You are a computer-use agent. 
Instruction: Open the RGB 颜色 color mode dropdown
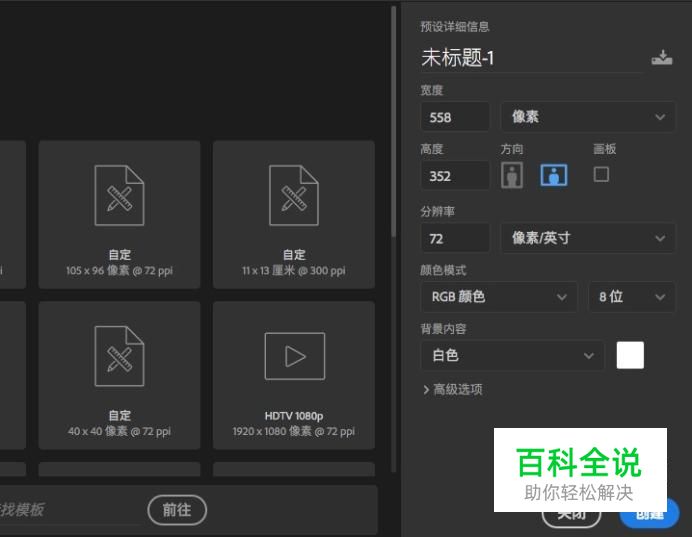(499, 297)
